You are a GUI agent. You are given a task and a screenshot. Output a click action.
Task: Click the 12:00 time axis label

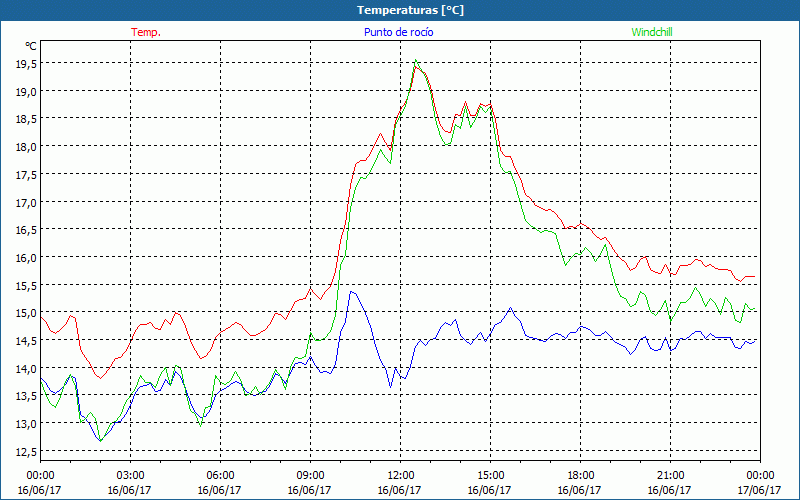[401, 475]
